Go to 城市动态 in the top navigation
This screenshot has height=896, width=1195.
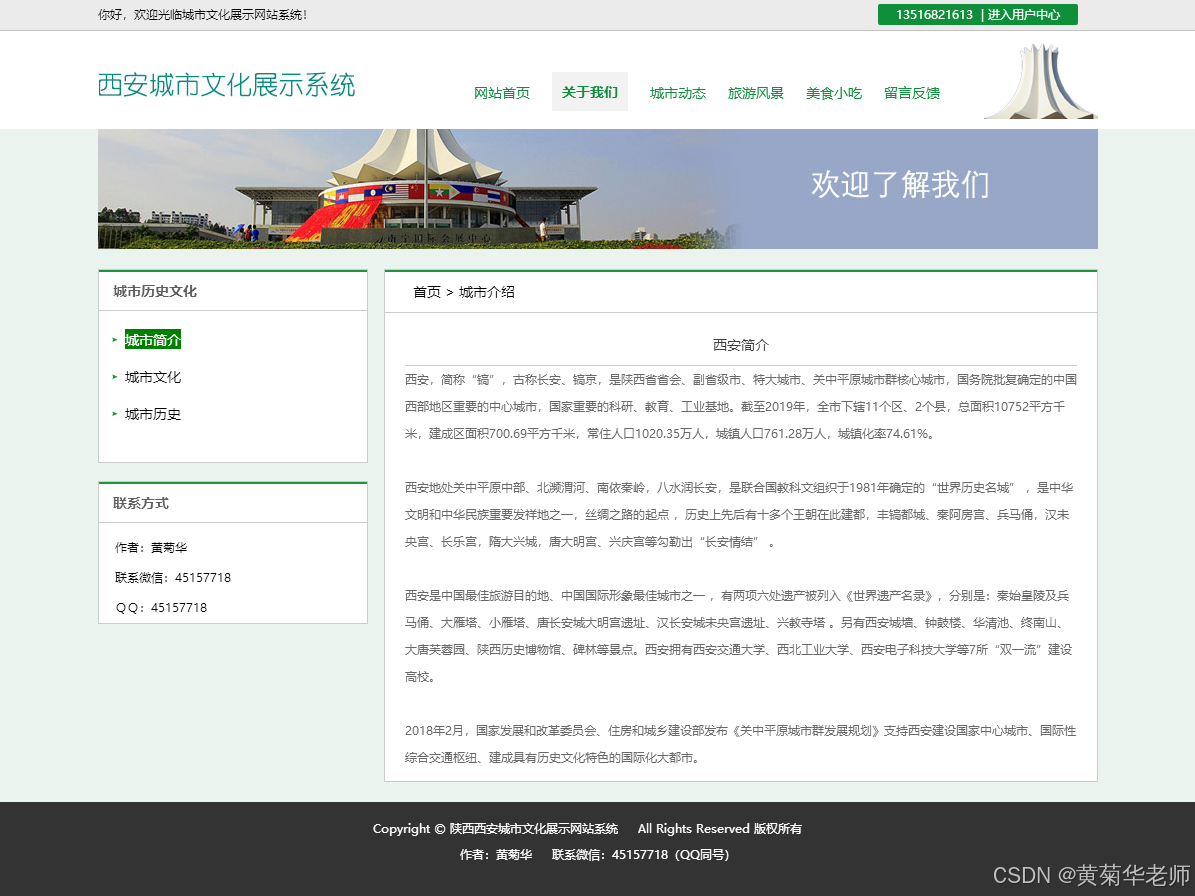pyautogui.click(x=678, y=93)
